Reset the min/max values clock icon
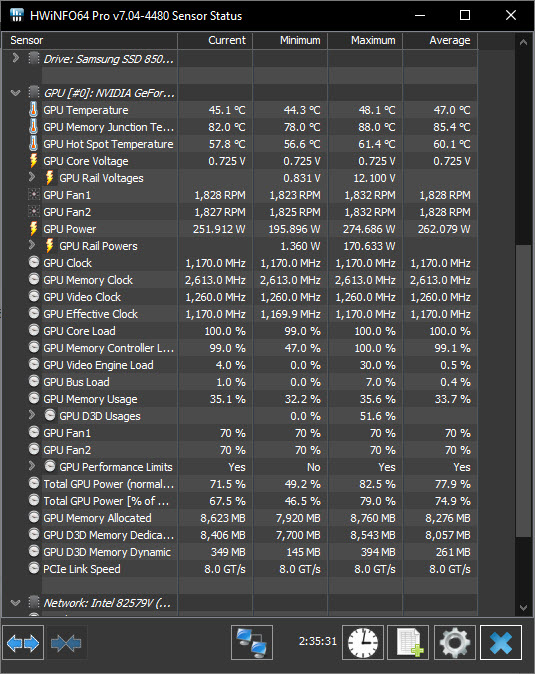535x674 pixels. coord(363,642)
